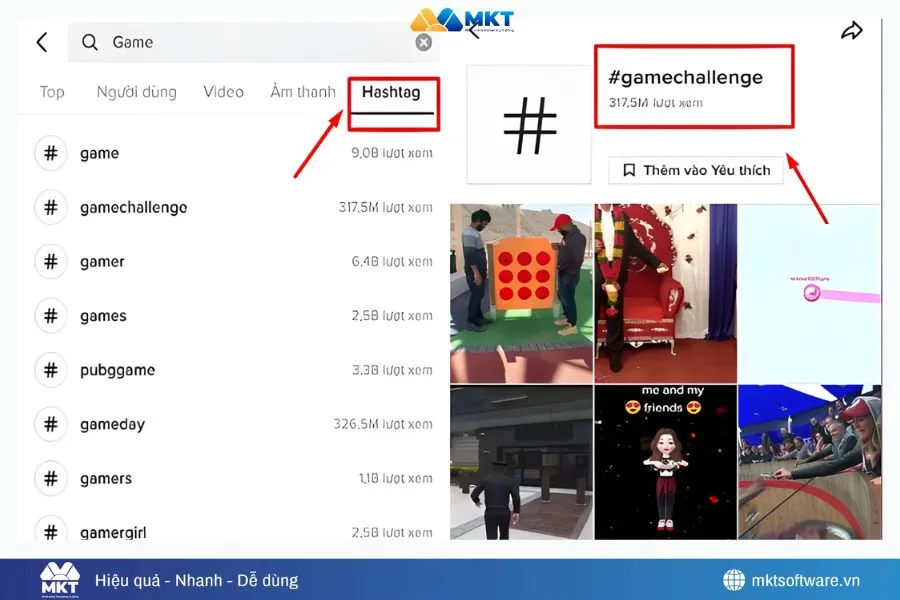Click the back arrow beside the search bar
This screenshot has height=600, width=900.
click(x=41, y=42)
